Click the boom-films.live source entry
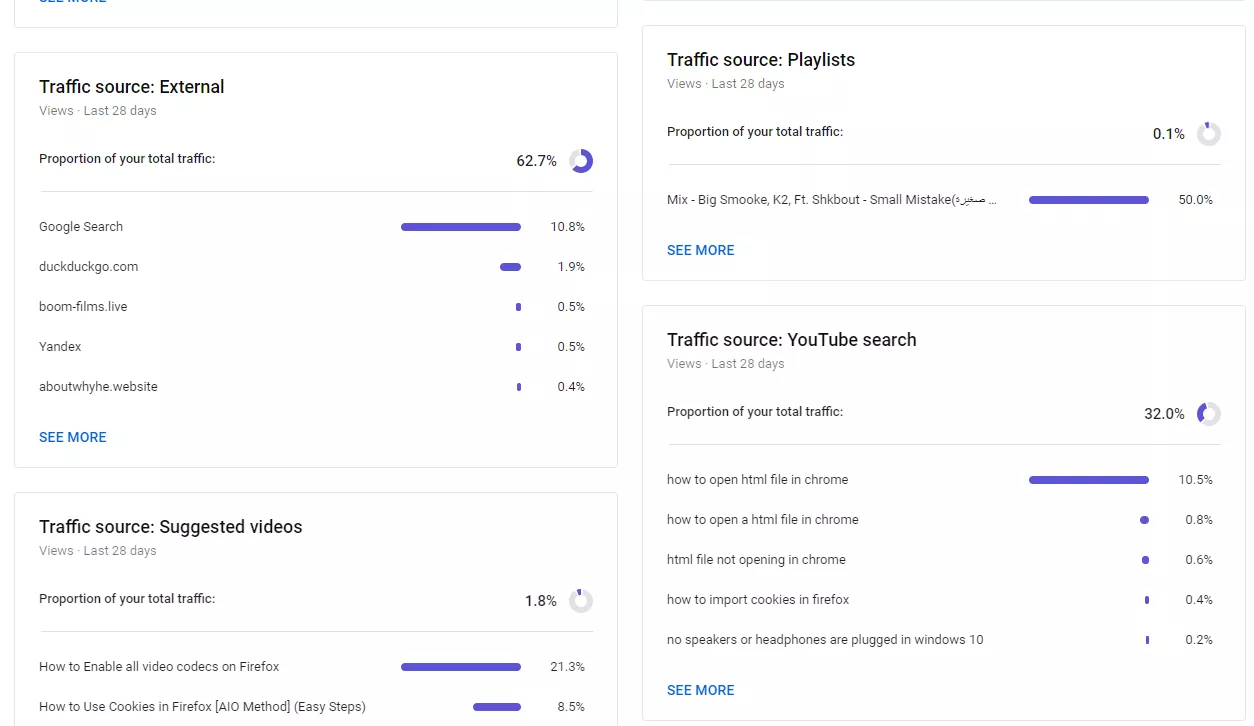 click(83, 307)
